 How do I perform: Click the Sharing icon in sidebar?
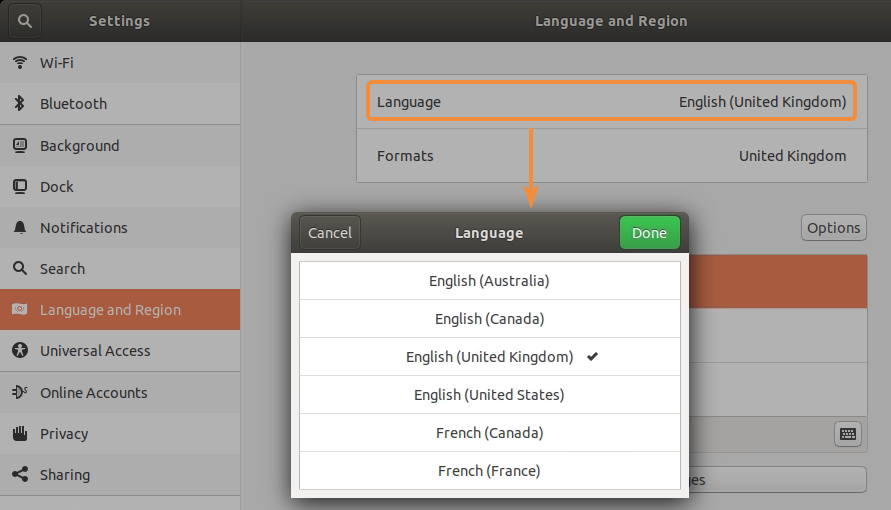[x=20, y=474]
